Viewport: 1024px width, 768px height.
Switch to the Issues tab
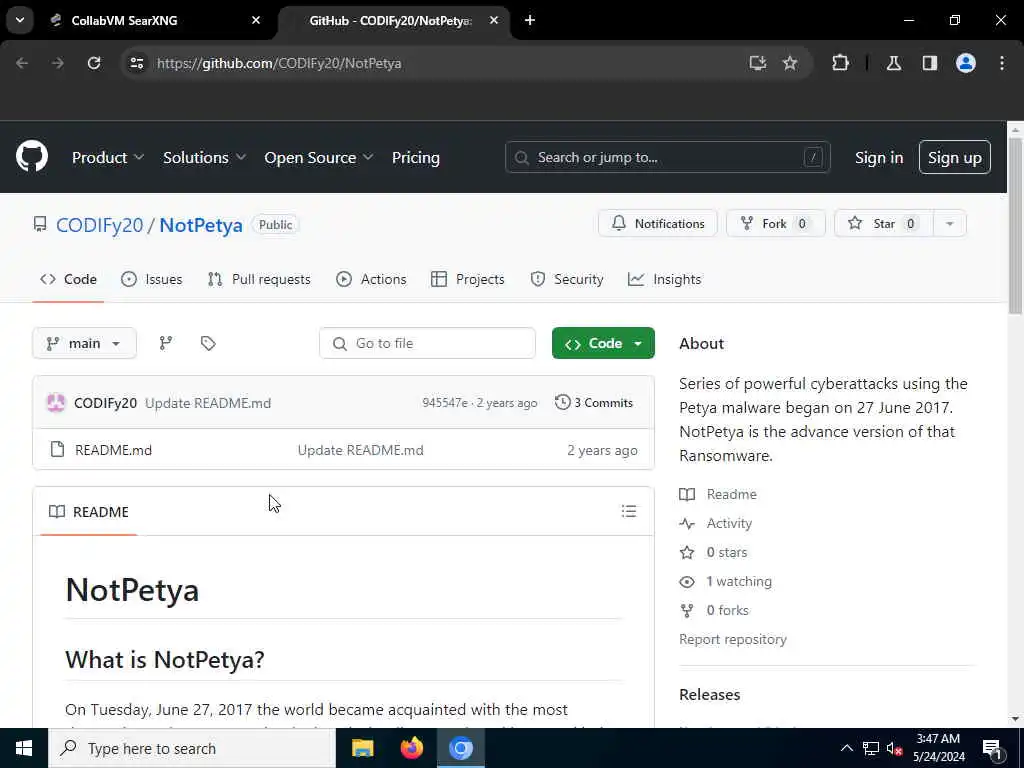(x=152, y=280)
